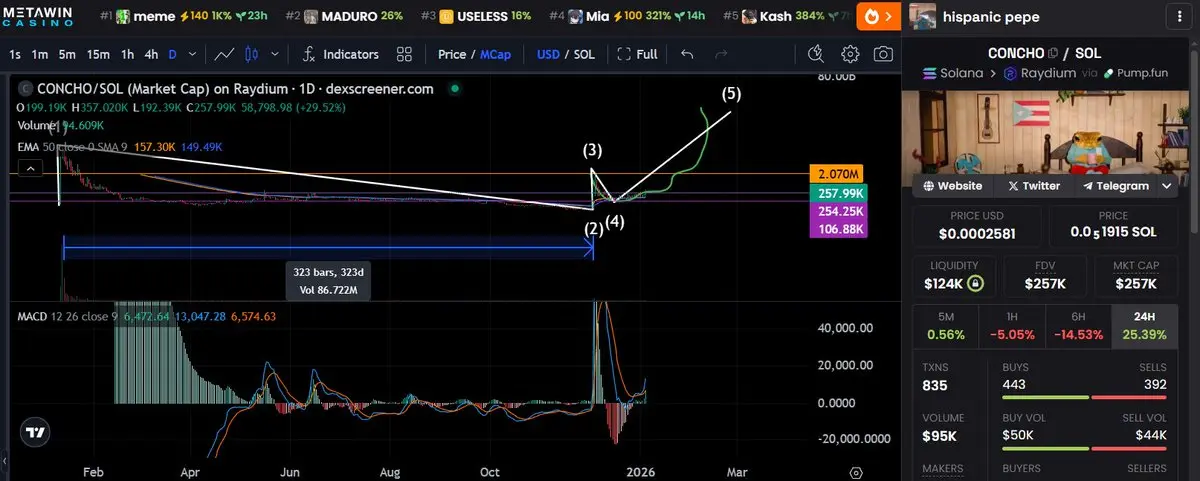The height and width of the screenshot is (481, 1200).
Task: Set chart currency to SOL
Action: click(x=583, y=54)
